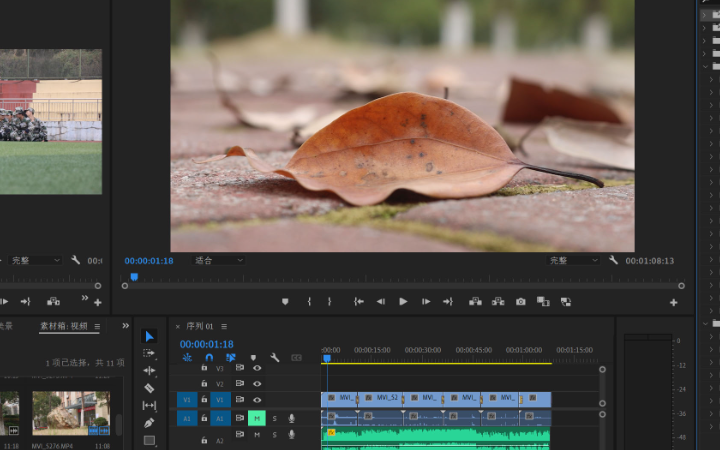Screen dimensions: 720x450
Task: Hide track V3 with eye icon
Action: click(x=257, y=368)
